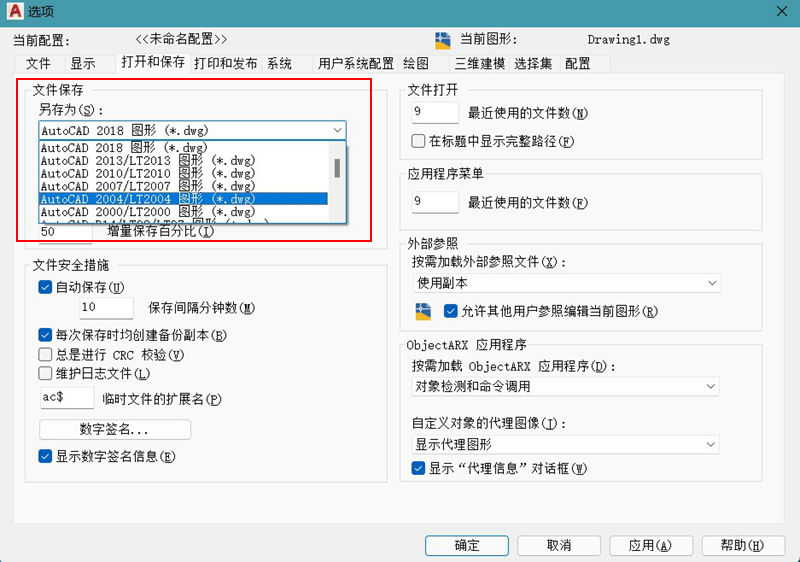
Task: Choose AutoCAD 2013/LT2013 图形 format
Action: (x=184, y=161)
